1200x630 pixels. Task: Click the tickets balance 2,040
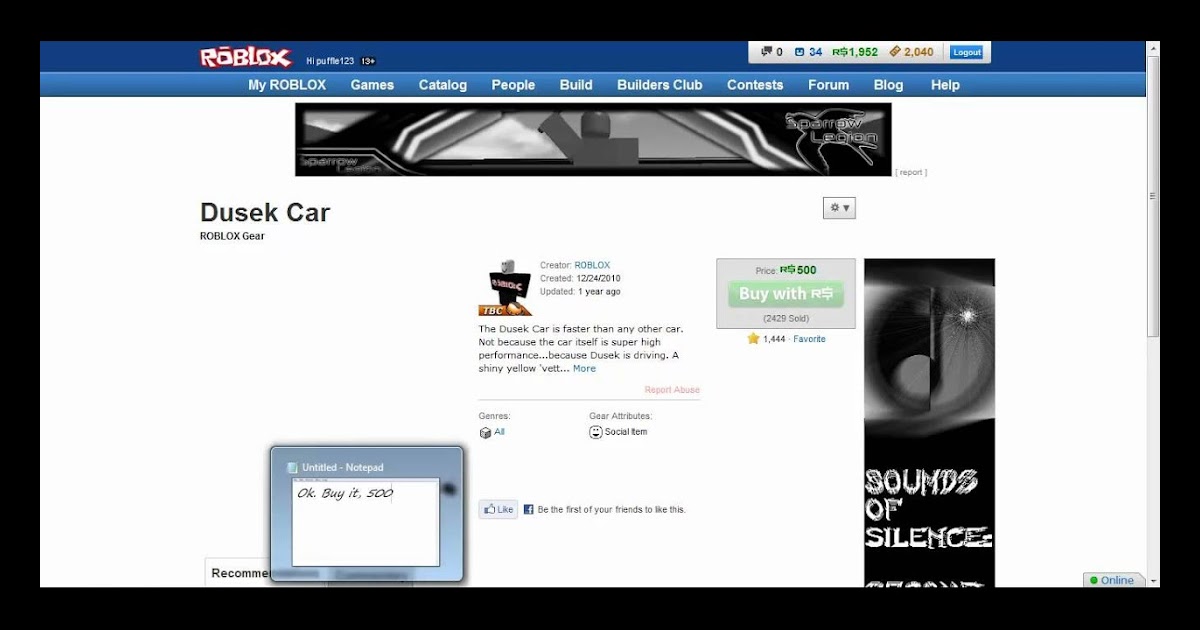coord(911,52)
